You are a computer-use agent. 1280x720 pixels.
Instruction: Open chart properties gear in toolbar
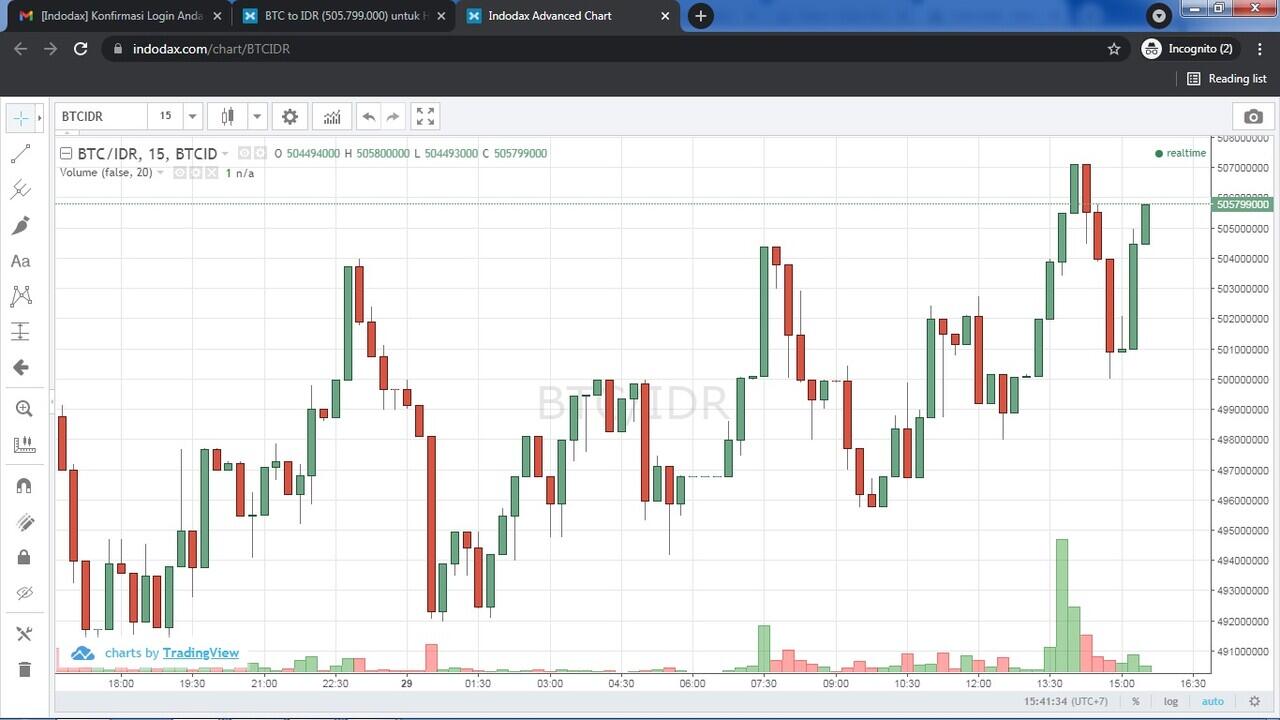tap(290, 117)
